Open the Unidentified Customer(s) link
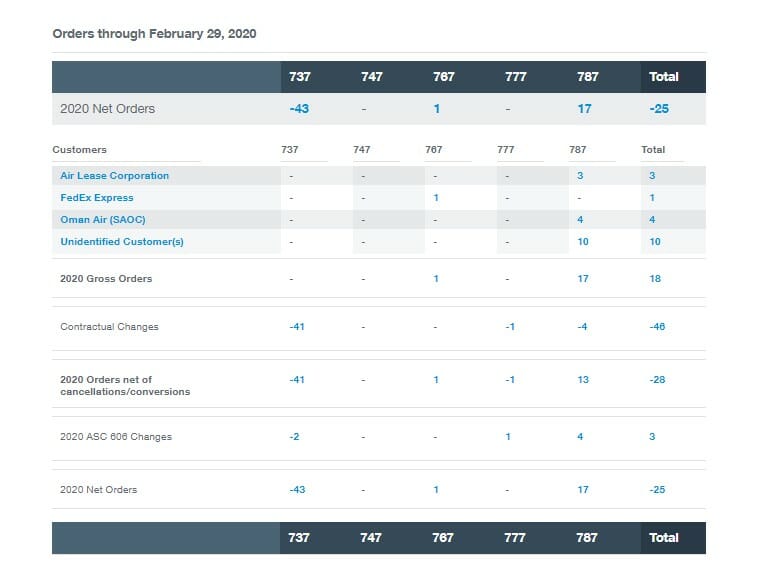This screenshot has width=758, height=568. pyautogui.click(x=122, y=242)
